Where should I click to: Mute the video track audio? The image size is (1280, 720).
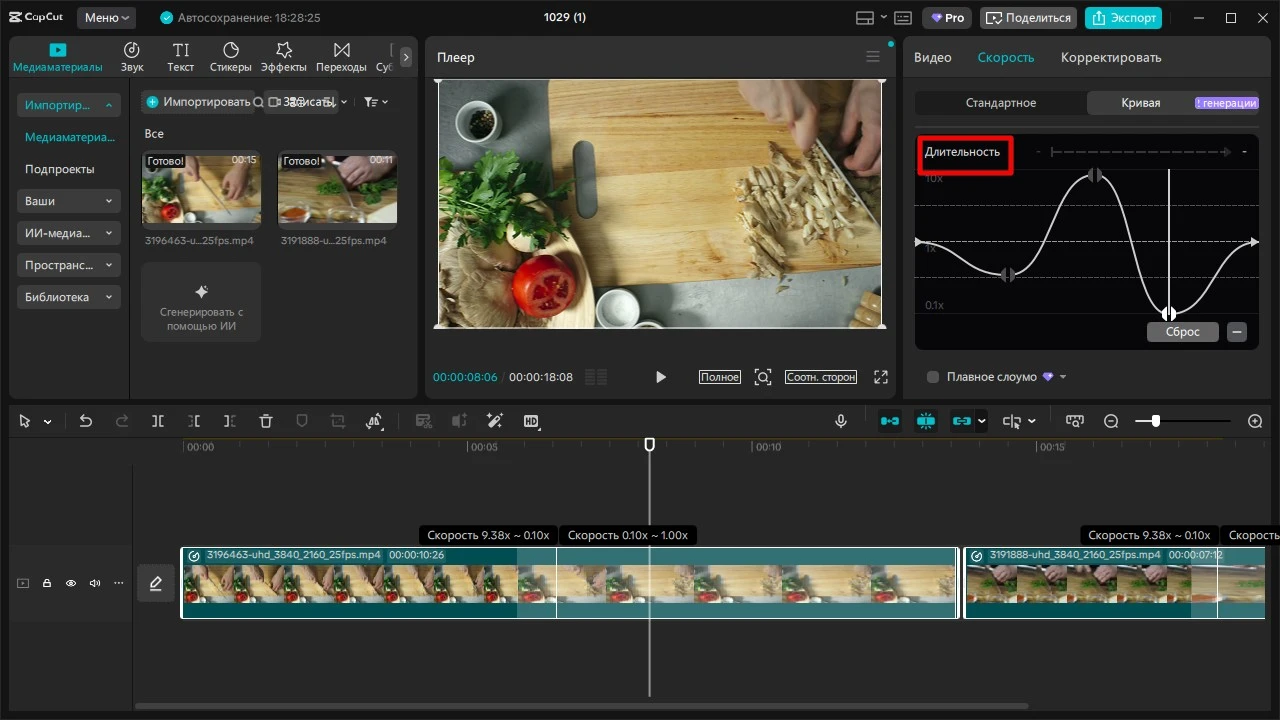[95, 583]
